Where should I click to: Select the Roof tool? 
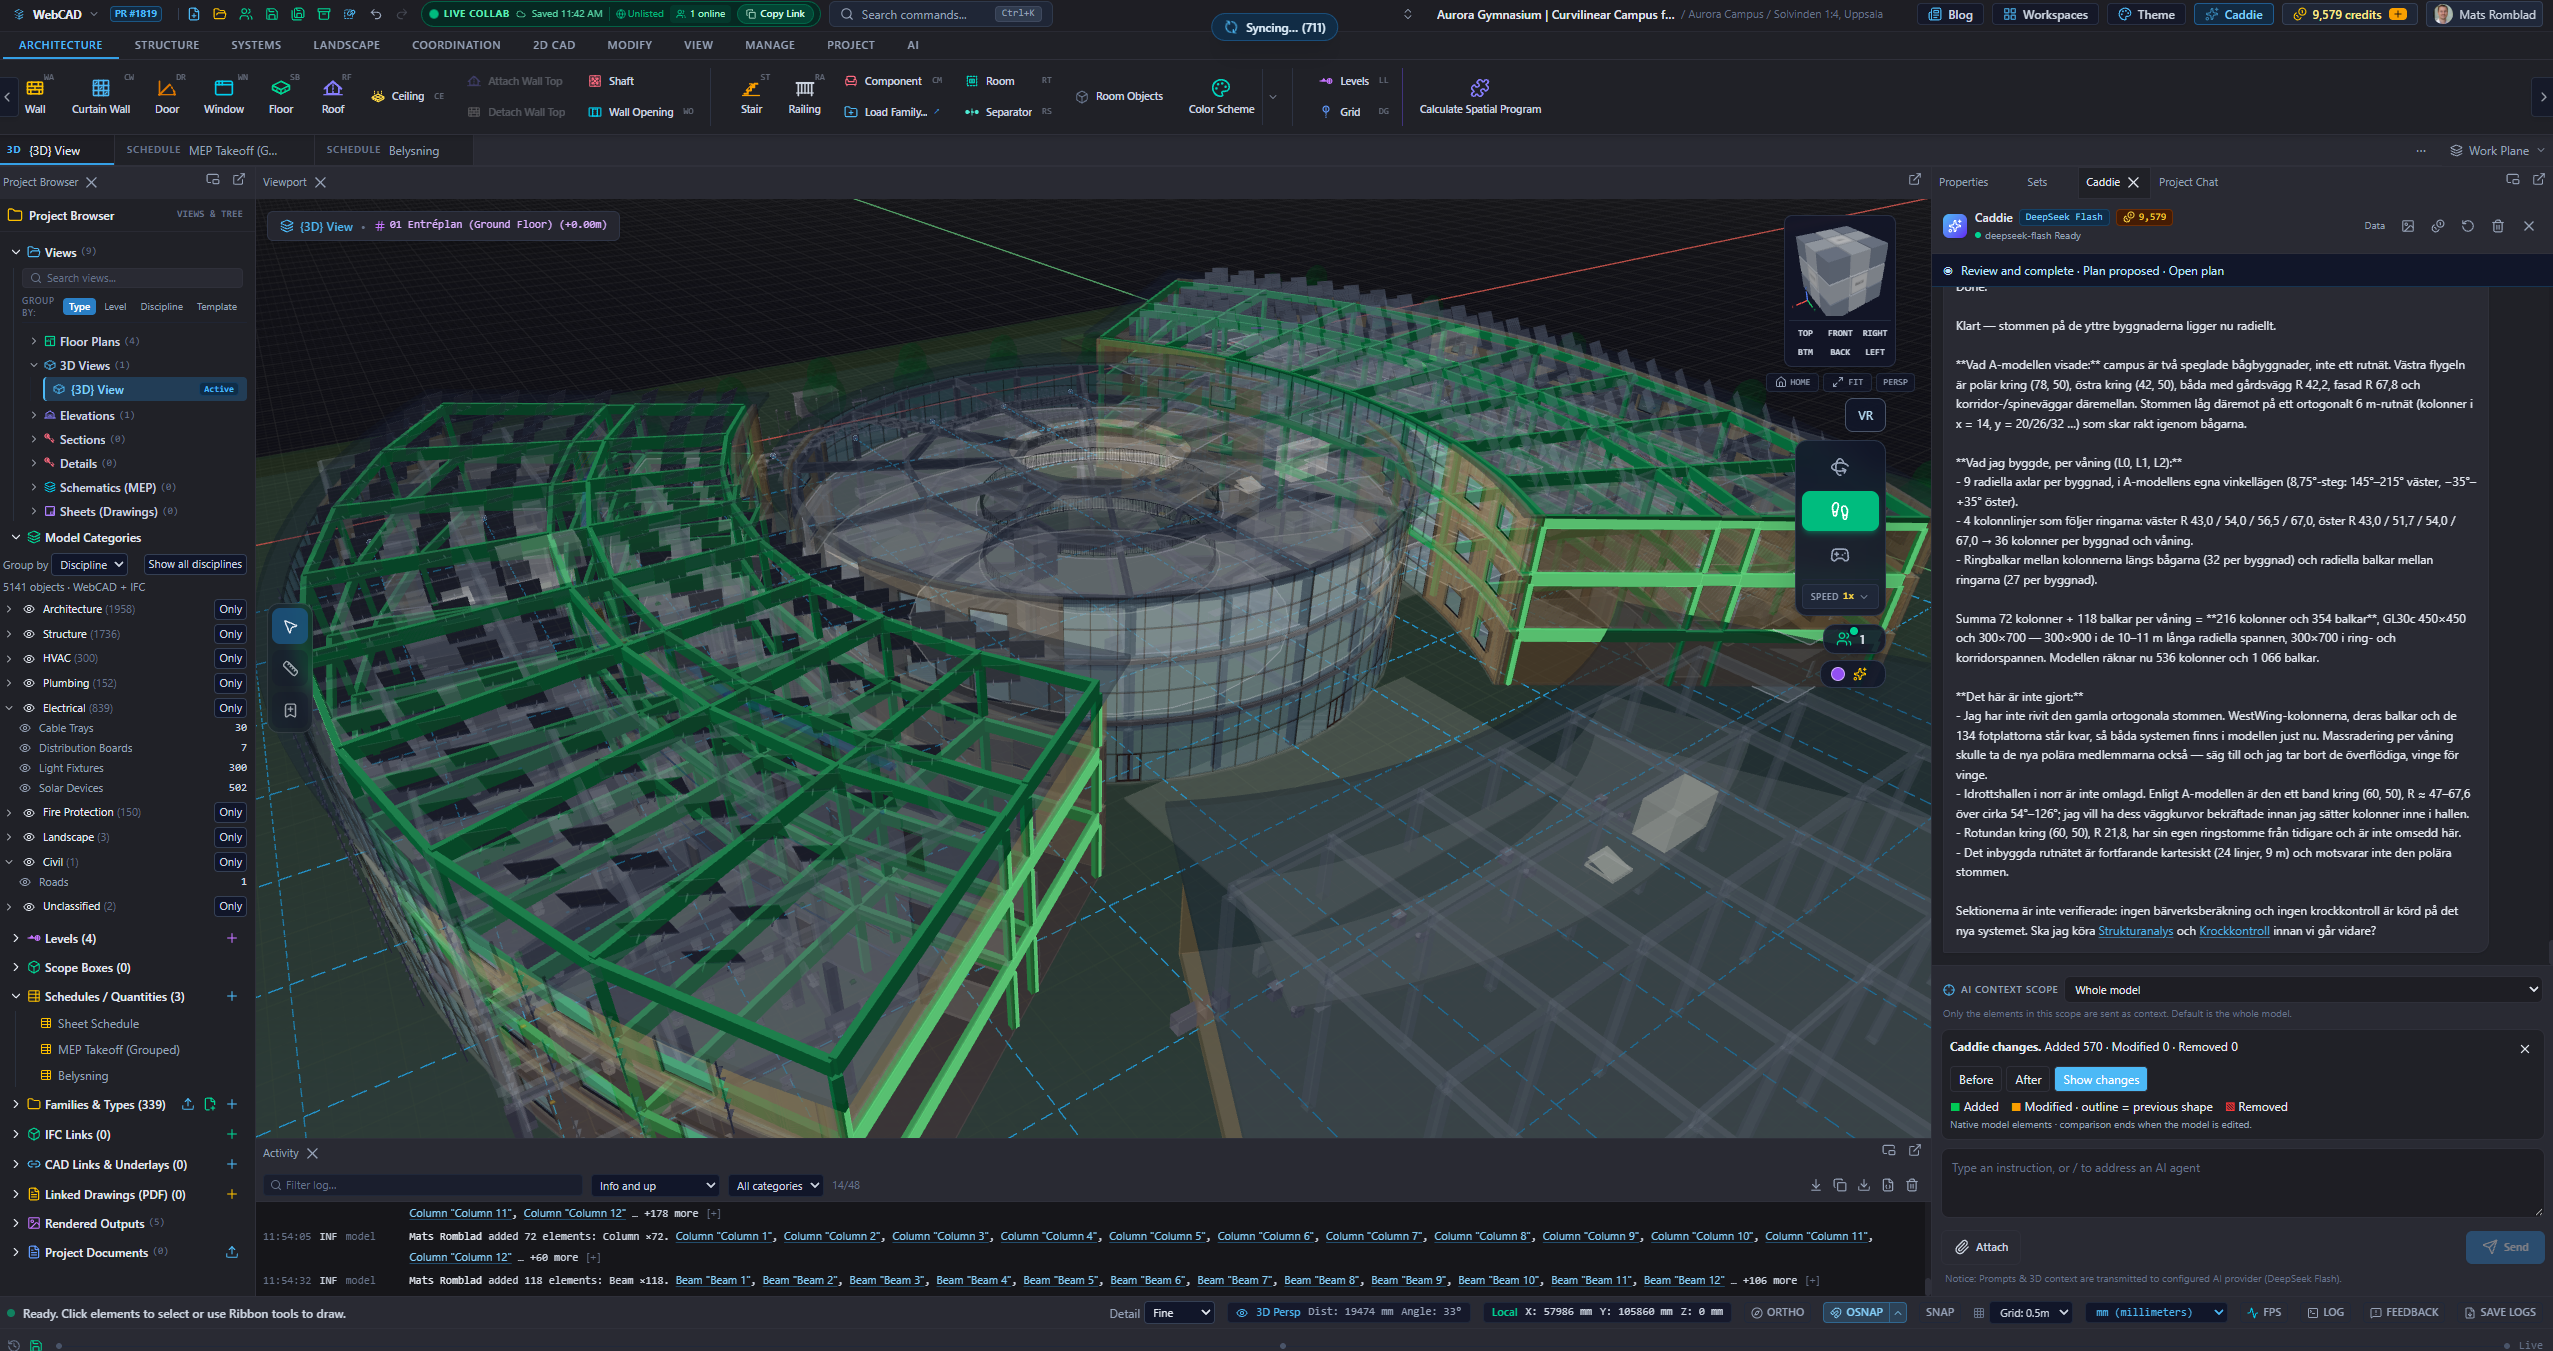333,96
